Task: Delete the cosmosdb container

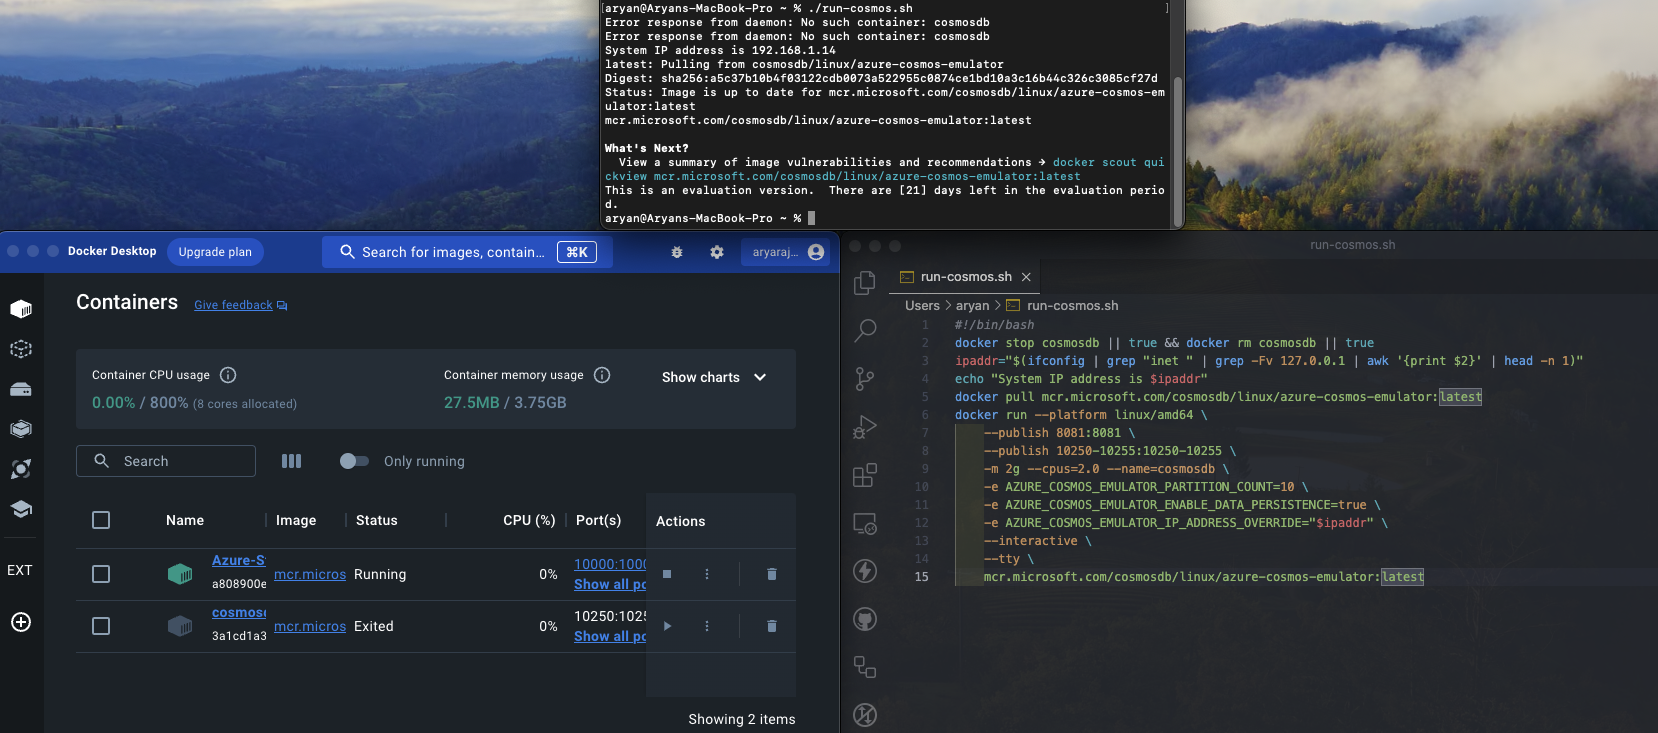Action: pyautogui.click(x=771, y=626)
